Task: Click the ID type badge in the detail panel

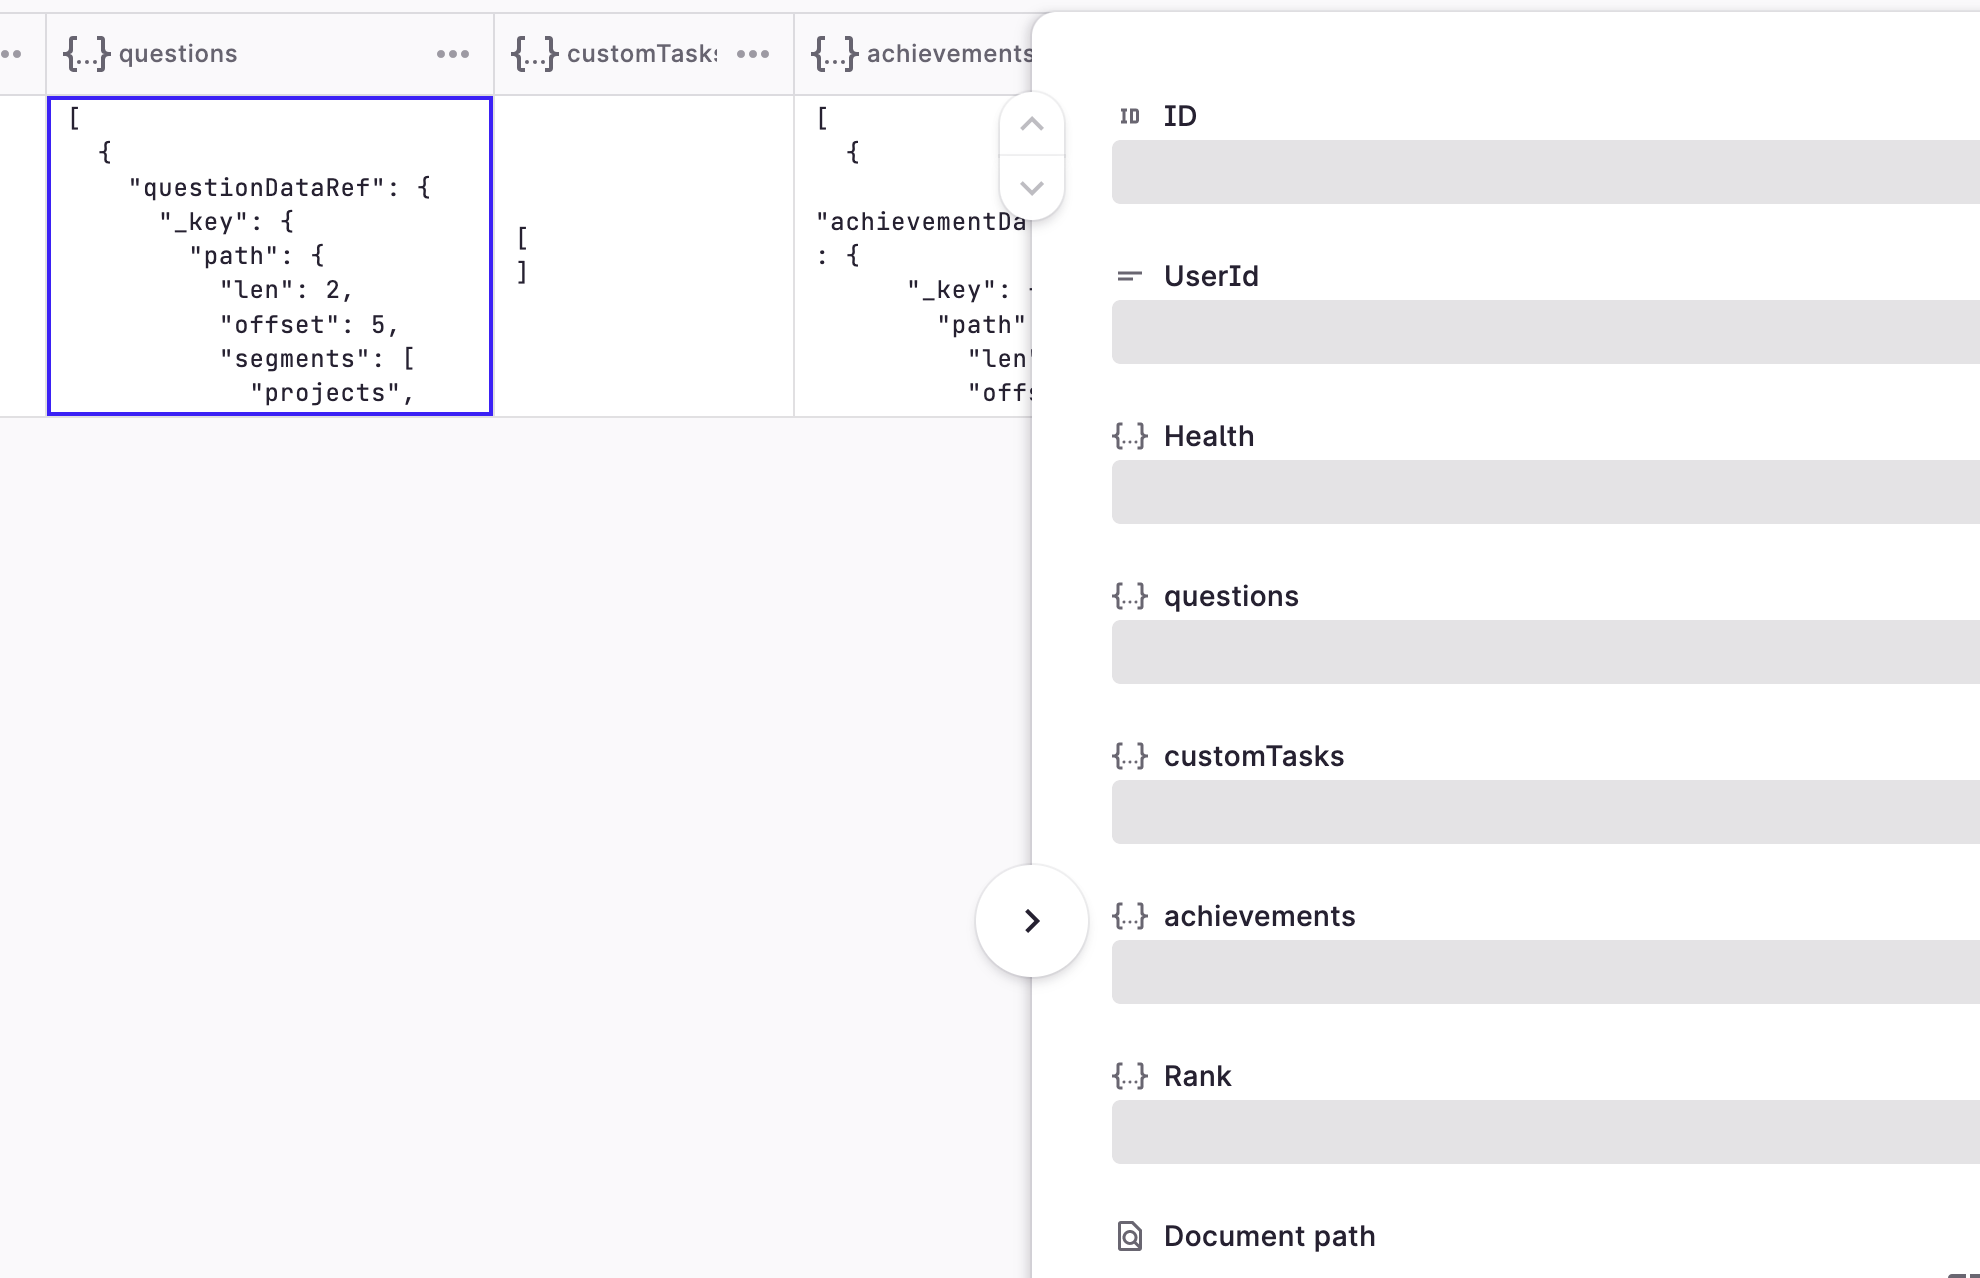Action: pyautogui.click(x=1130, y=116)
